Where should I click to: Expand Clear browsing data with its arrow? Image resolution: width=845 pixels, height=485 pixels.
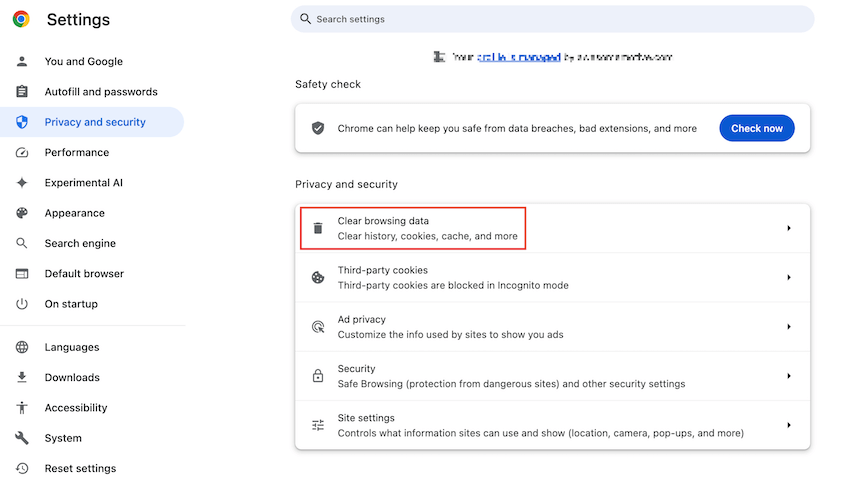click(788, 228)
